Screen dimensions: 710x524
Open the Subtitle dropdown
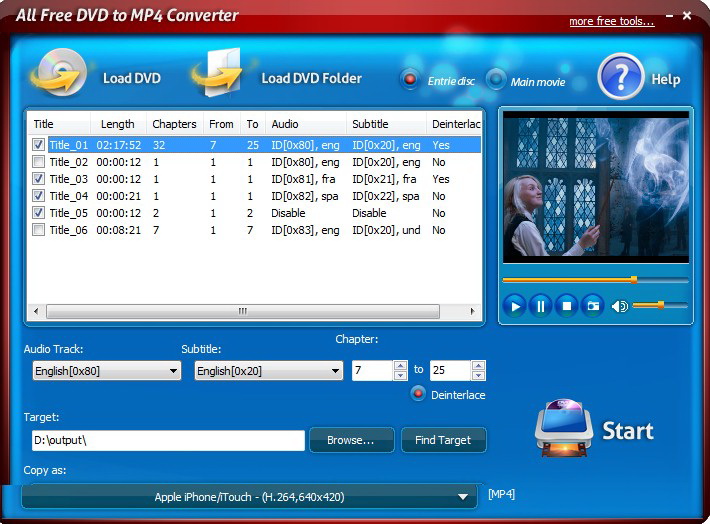tap(269, 371)
